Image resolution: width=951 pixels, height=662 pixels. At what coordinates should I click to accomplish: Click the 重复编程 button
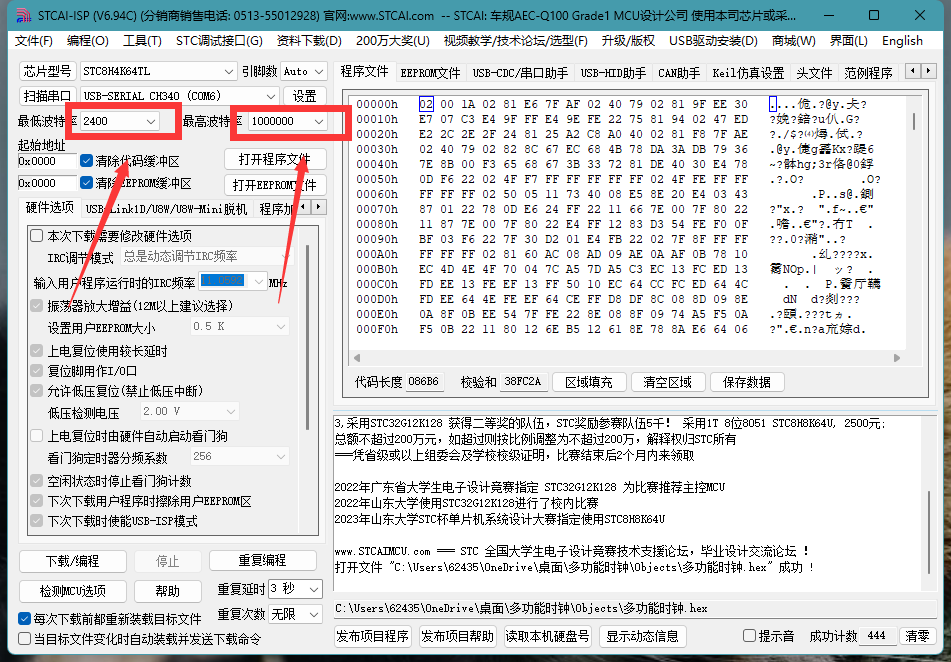click(x=263, y=560)
